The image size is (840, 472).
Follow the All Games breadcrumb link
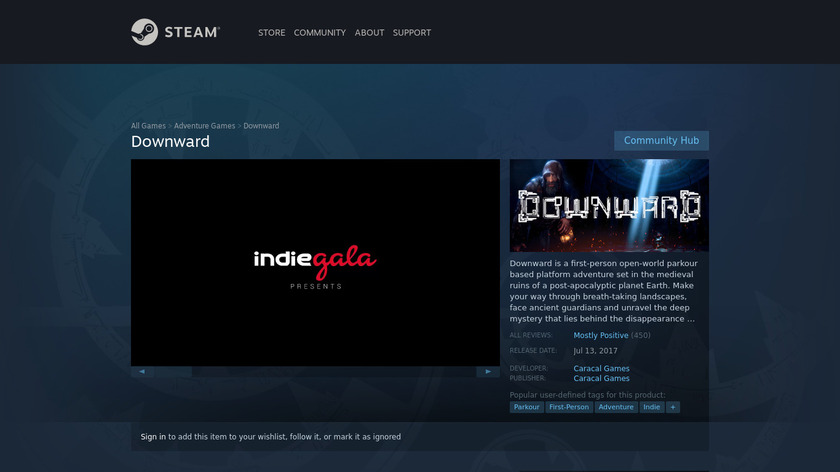click(x=148, y=126)
